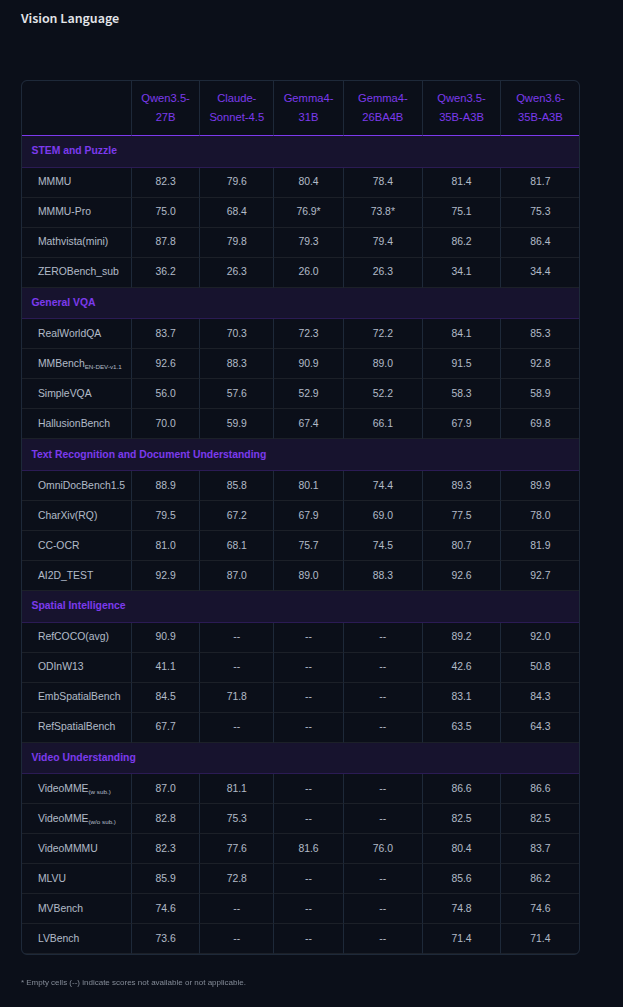Click the 81.9 score in CC-OCR row
Viewport: 623px width, 1007px height.
click(540, 545)
